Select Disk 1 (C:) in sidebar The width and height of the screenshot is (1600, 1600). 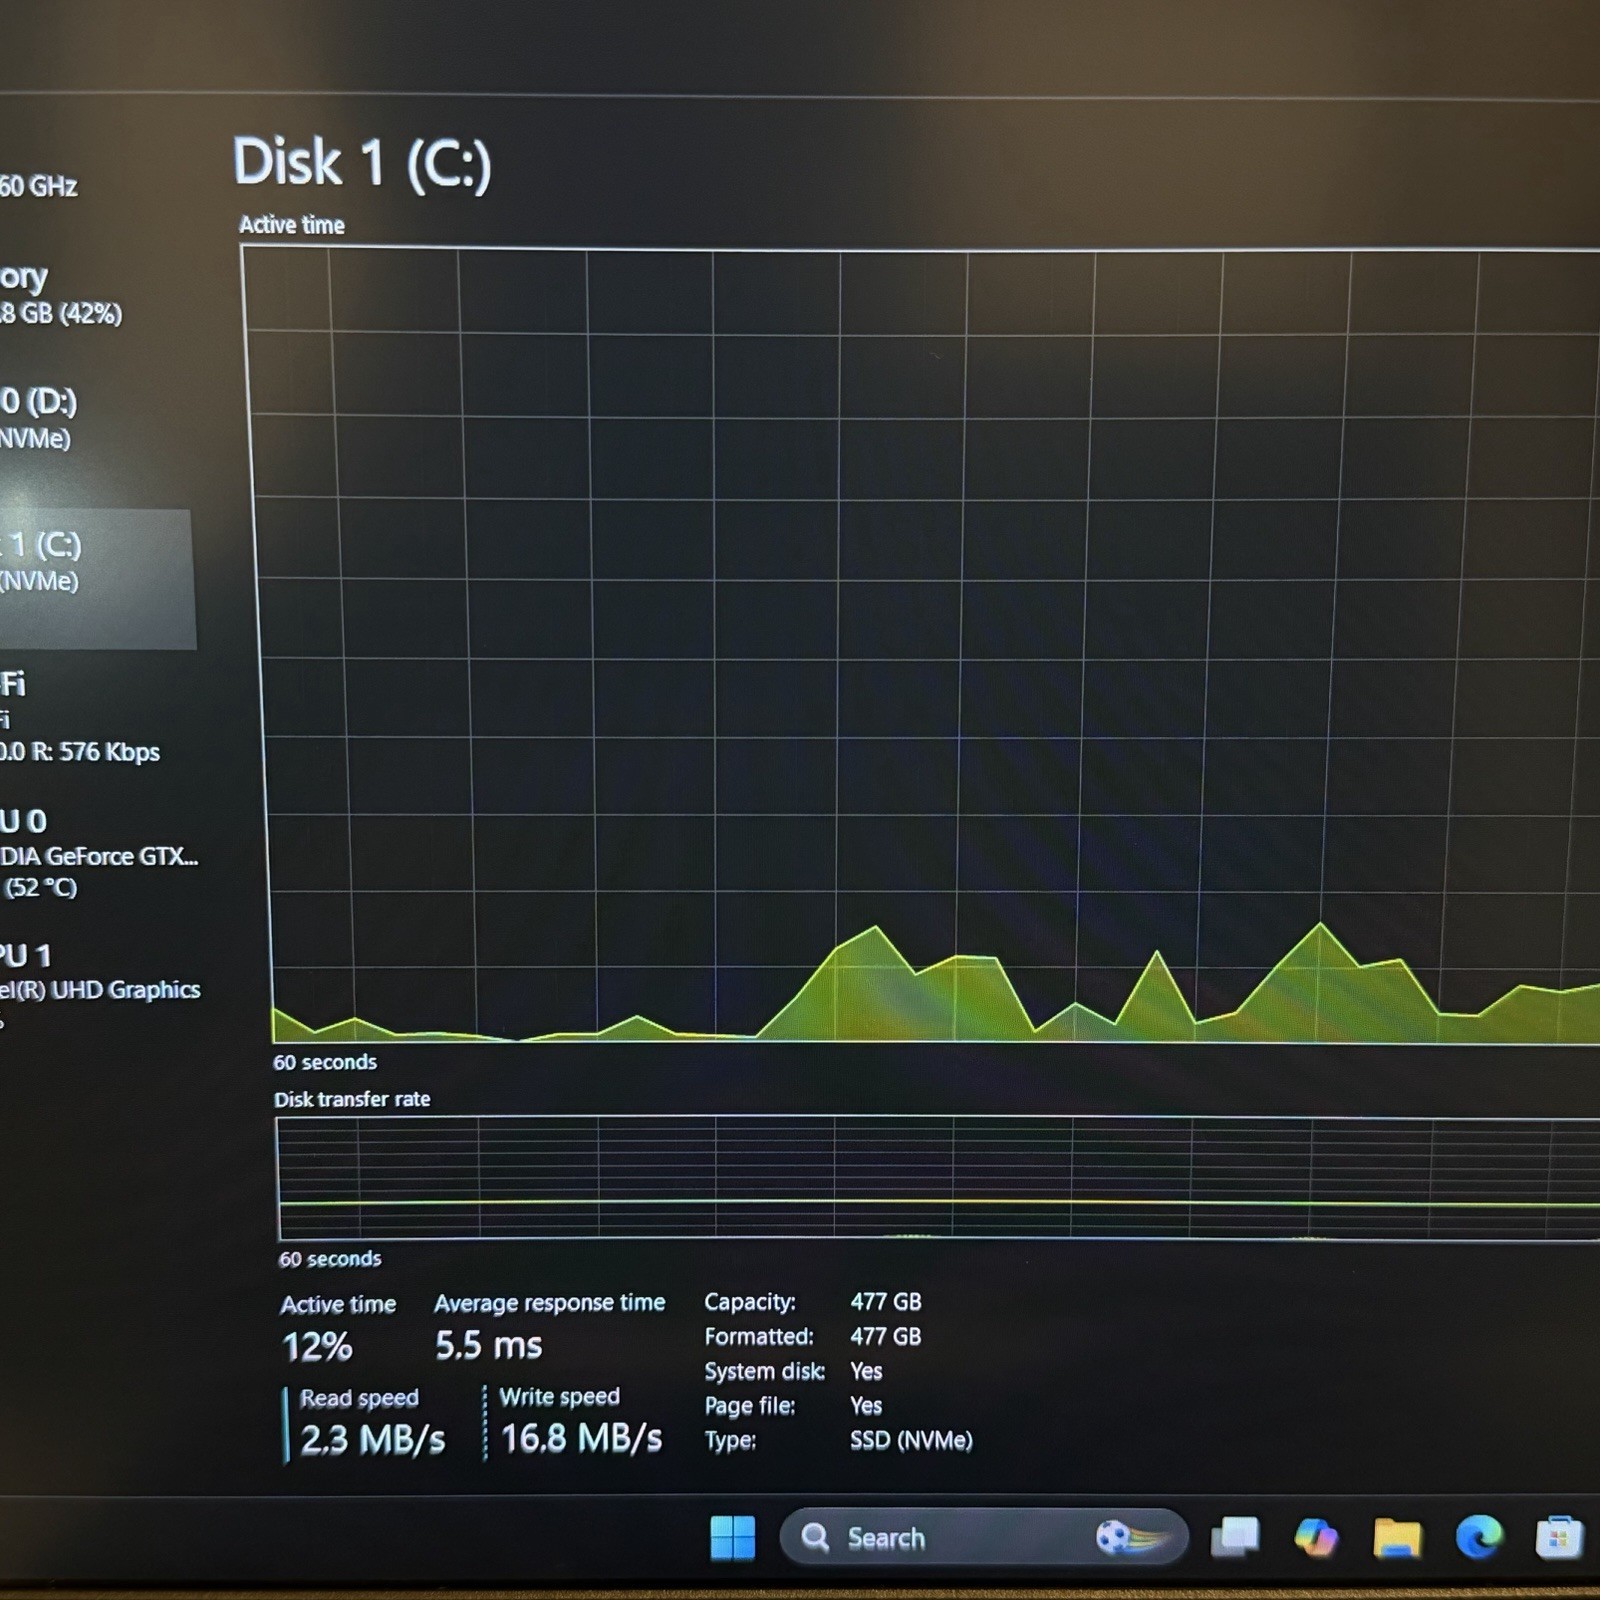click(x=97, y=578)
